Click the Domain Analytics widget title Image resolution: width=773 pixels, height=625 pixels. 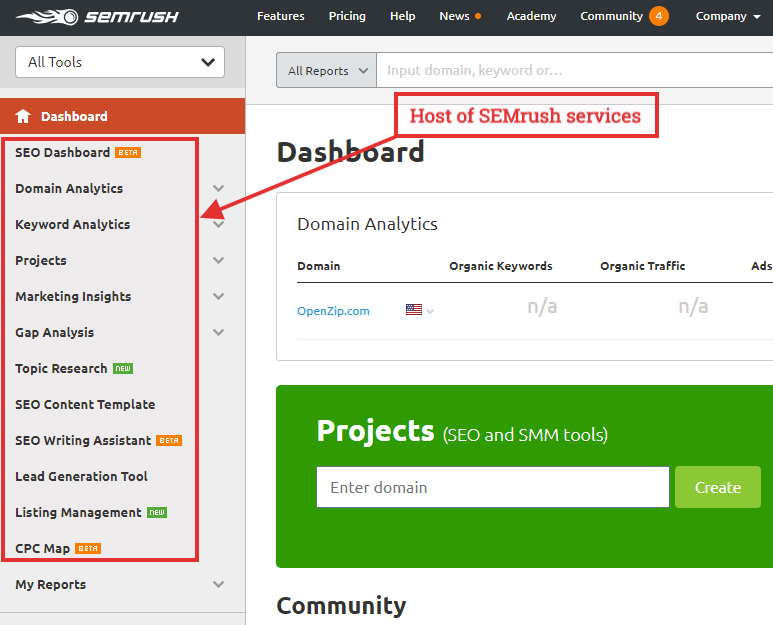[367, 224]
